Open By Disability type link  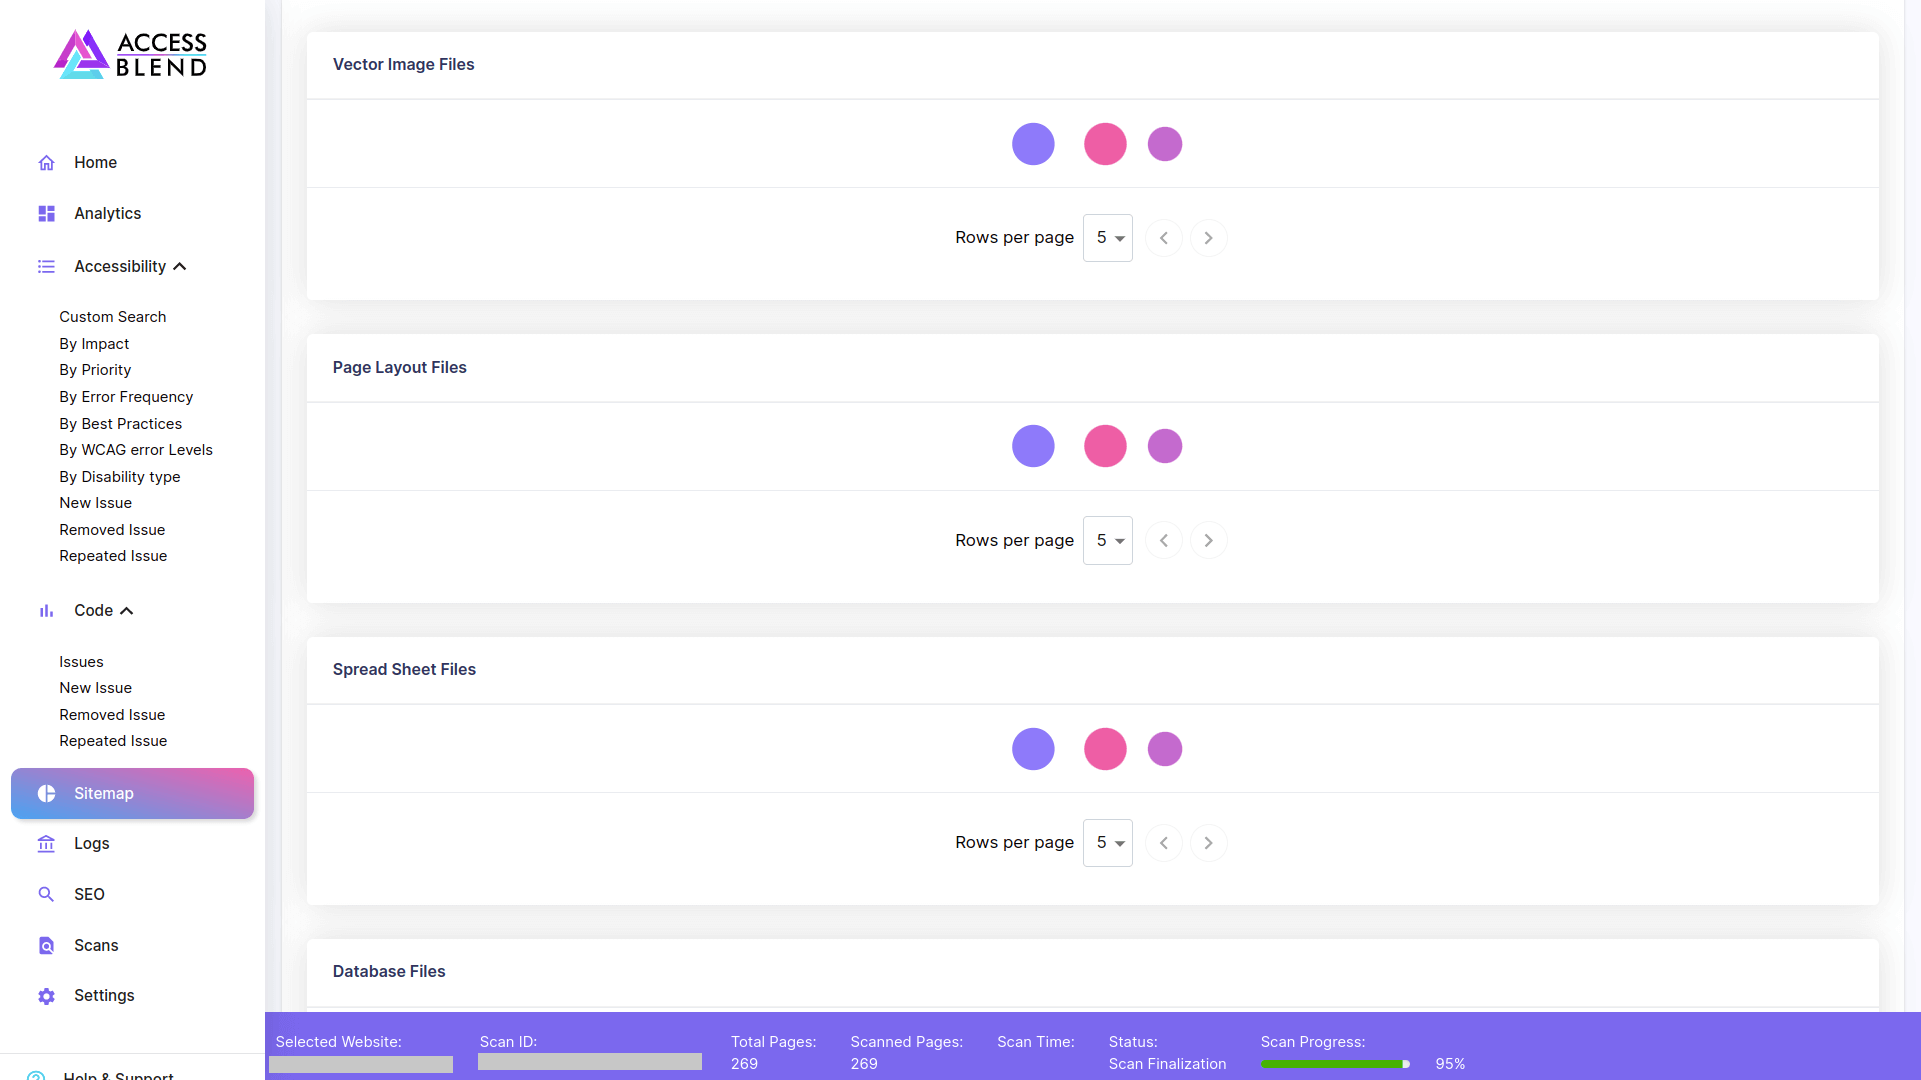(x=120, y=477)
